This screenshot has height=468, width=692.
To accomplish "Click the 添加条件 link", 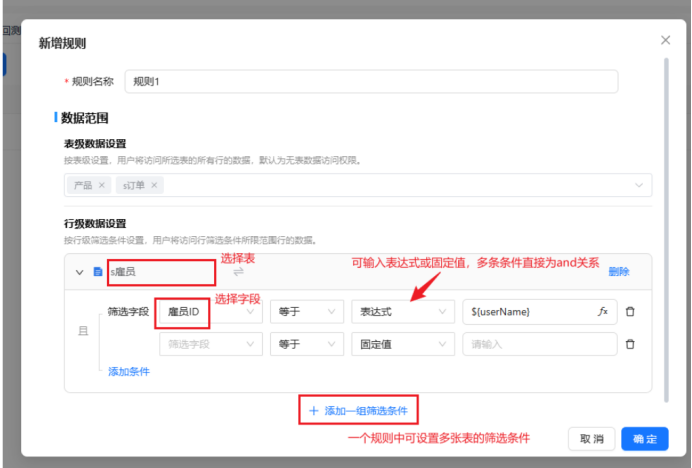I will point(128,371).
